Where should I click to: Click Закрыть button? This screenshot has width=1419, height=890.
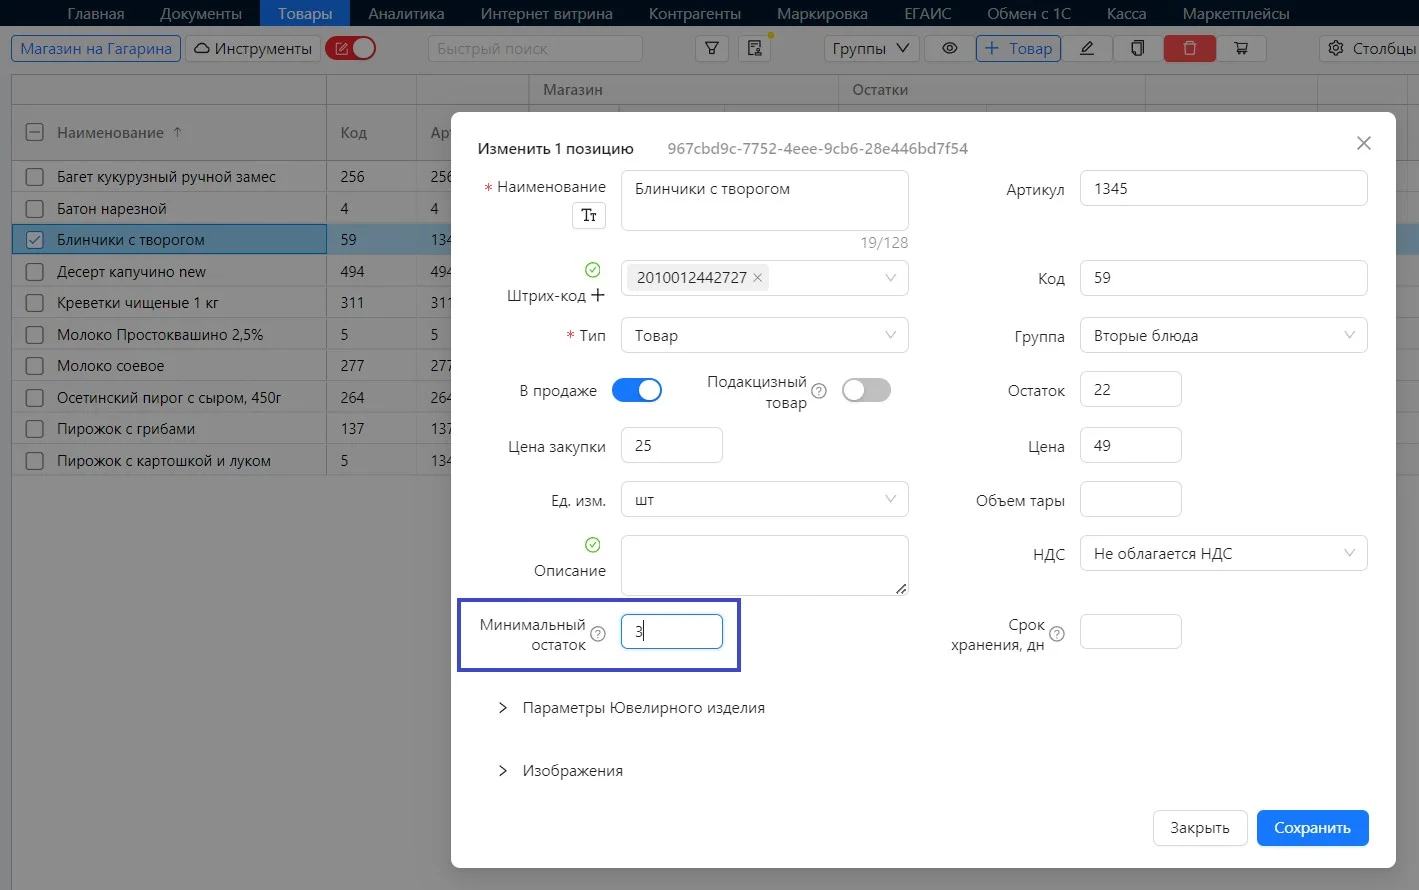[x=1200, y=828]
